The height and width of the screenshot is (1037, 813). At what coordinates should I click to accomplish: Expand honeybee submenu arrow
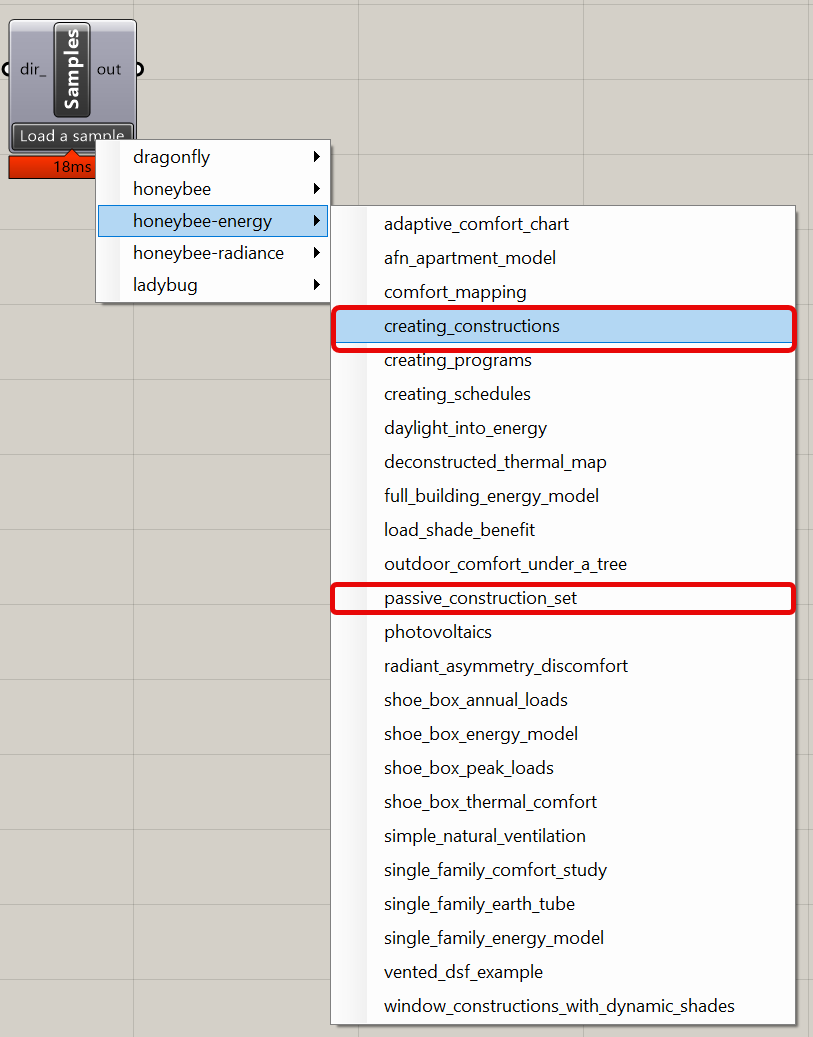(x=317, y=189)
